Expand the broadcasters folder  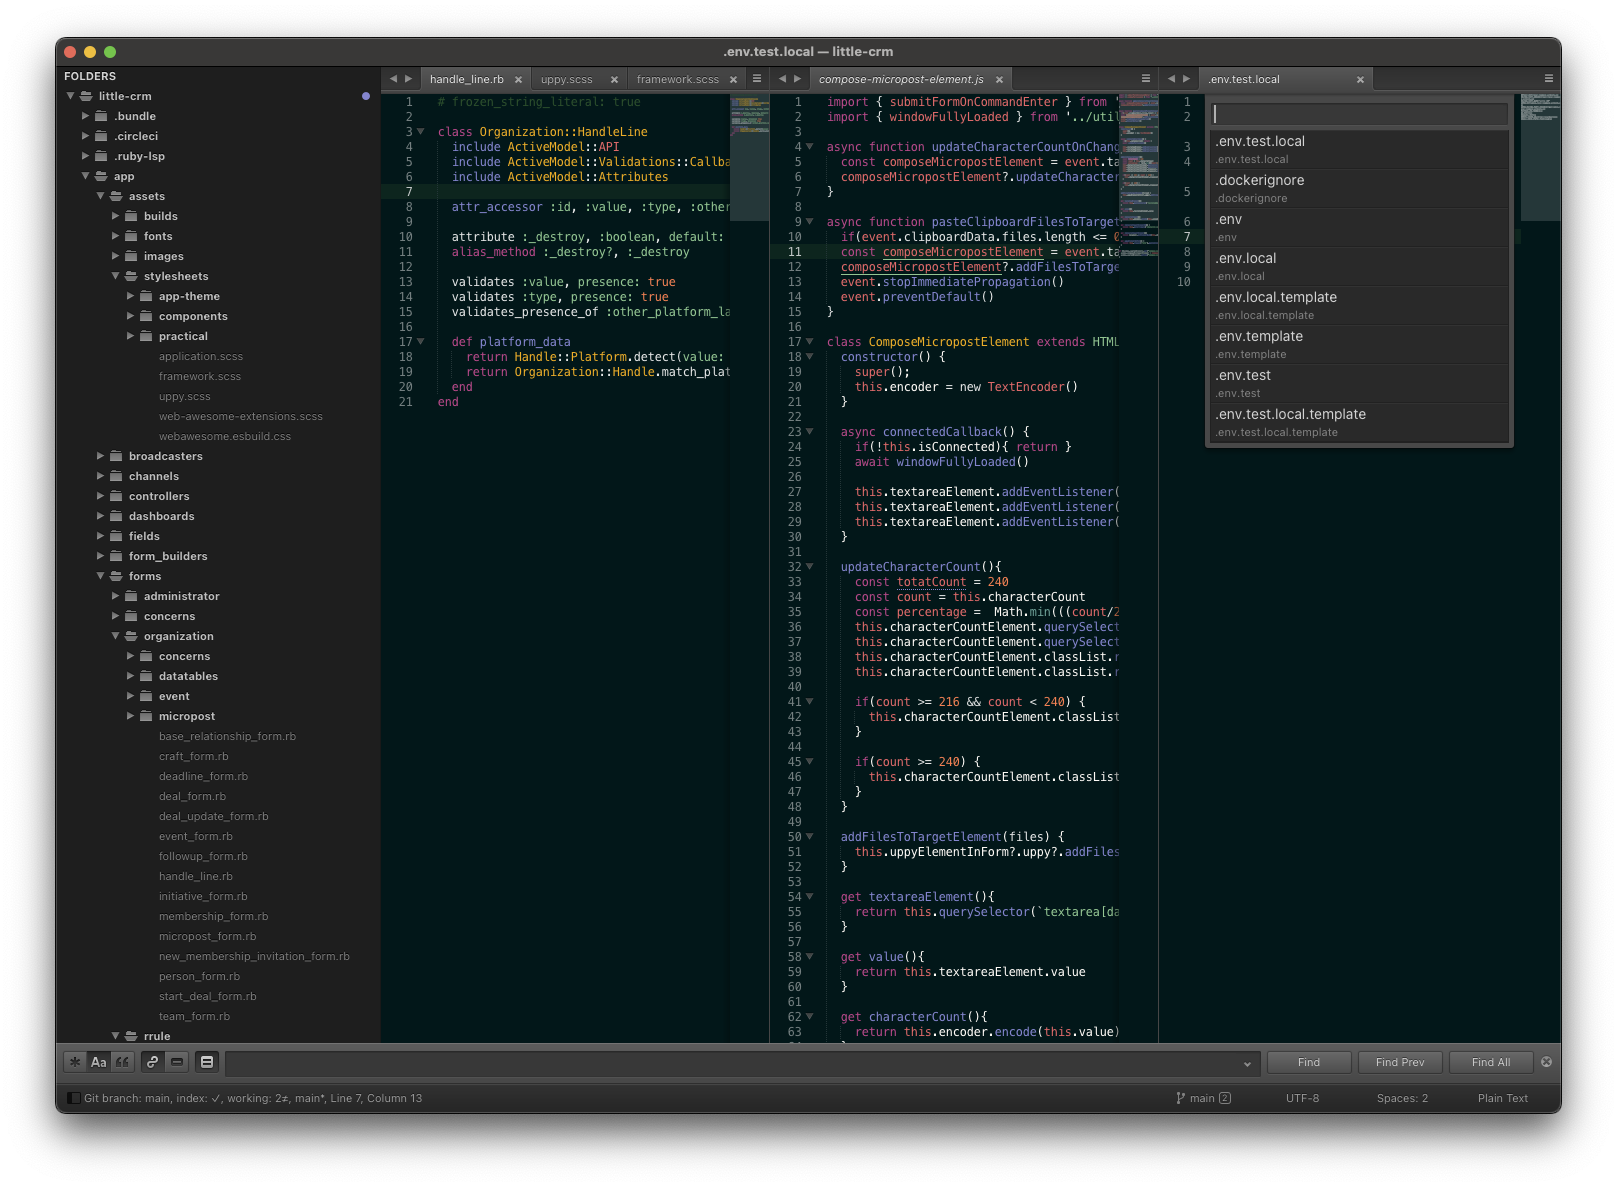(x=101, y=456)
